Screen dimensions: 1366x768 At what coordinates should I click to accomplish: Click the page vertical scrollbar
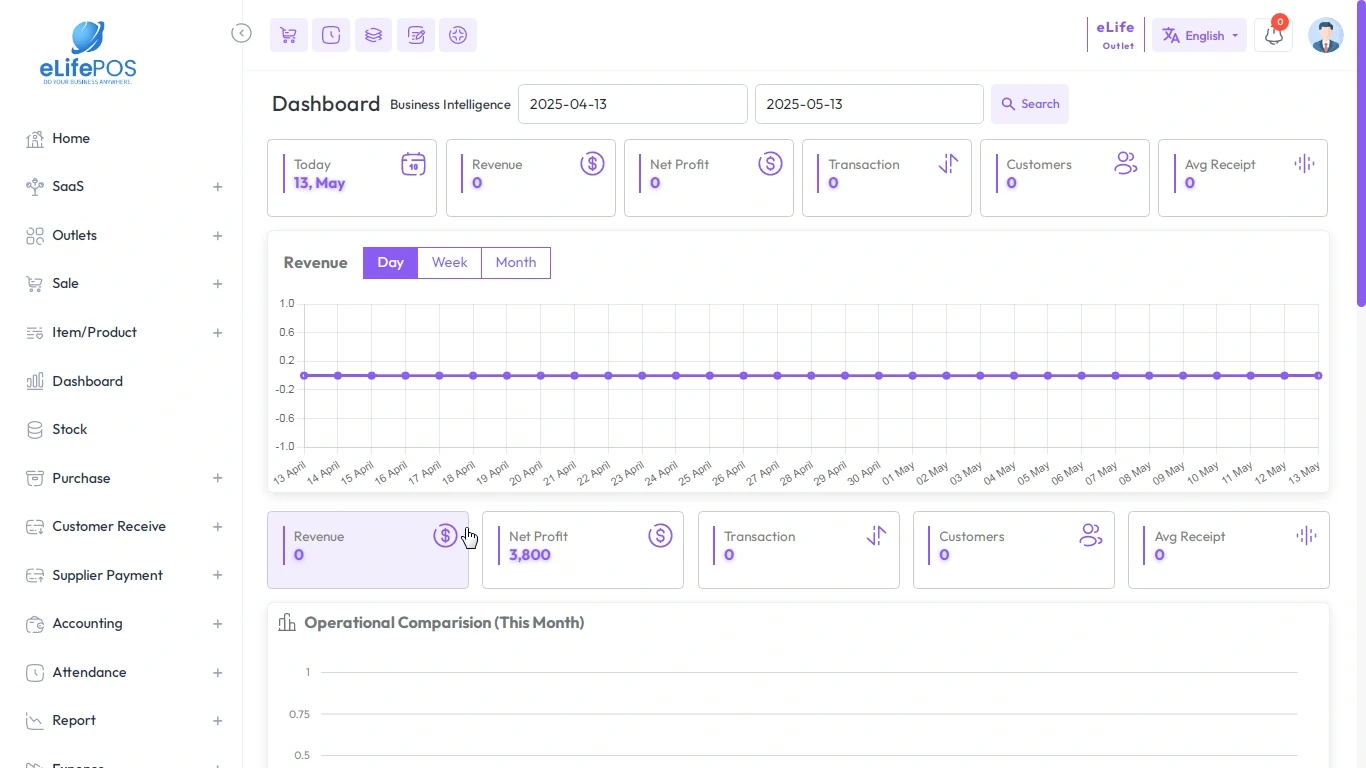tap(1360, 150)
